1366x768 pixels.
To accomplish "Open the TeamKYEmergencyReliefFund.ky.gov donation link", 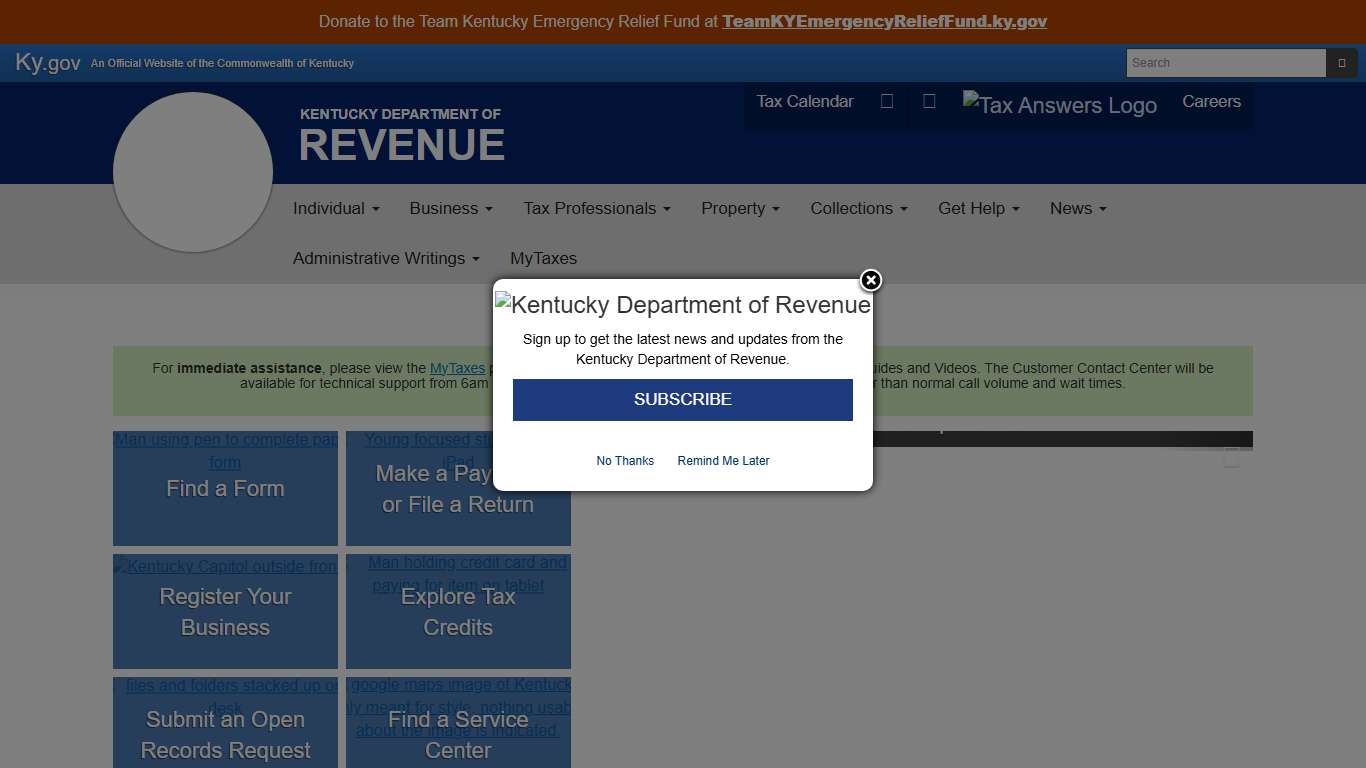I will coord(884,21).
